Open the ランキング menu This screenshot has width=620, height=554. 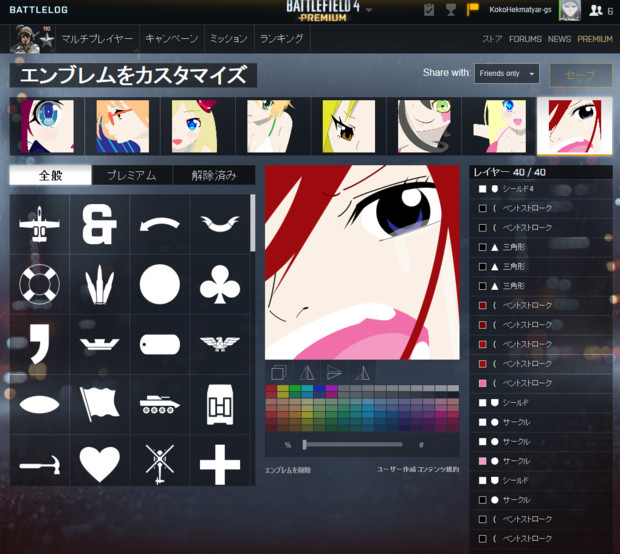282,39
